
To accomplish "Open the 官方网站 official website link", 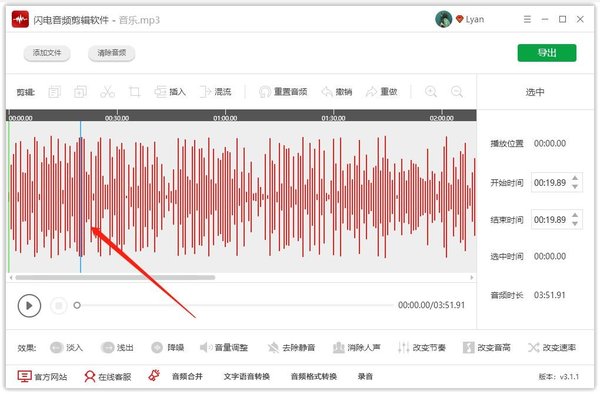I will click(x=42, y=376).
